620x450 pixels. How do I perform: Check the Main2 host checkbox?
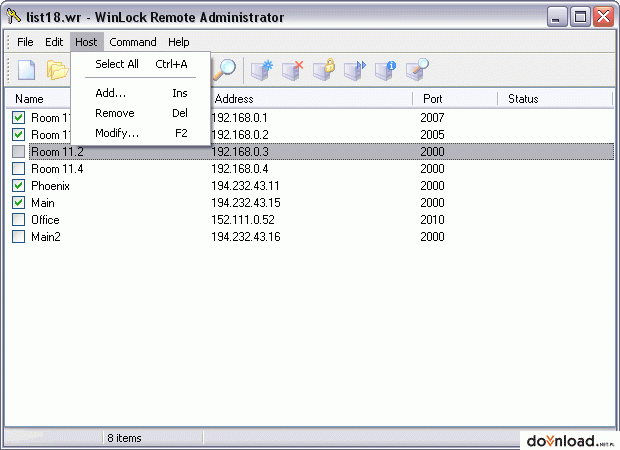[x=18, y=236]
